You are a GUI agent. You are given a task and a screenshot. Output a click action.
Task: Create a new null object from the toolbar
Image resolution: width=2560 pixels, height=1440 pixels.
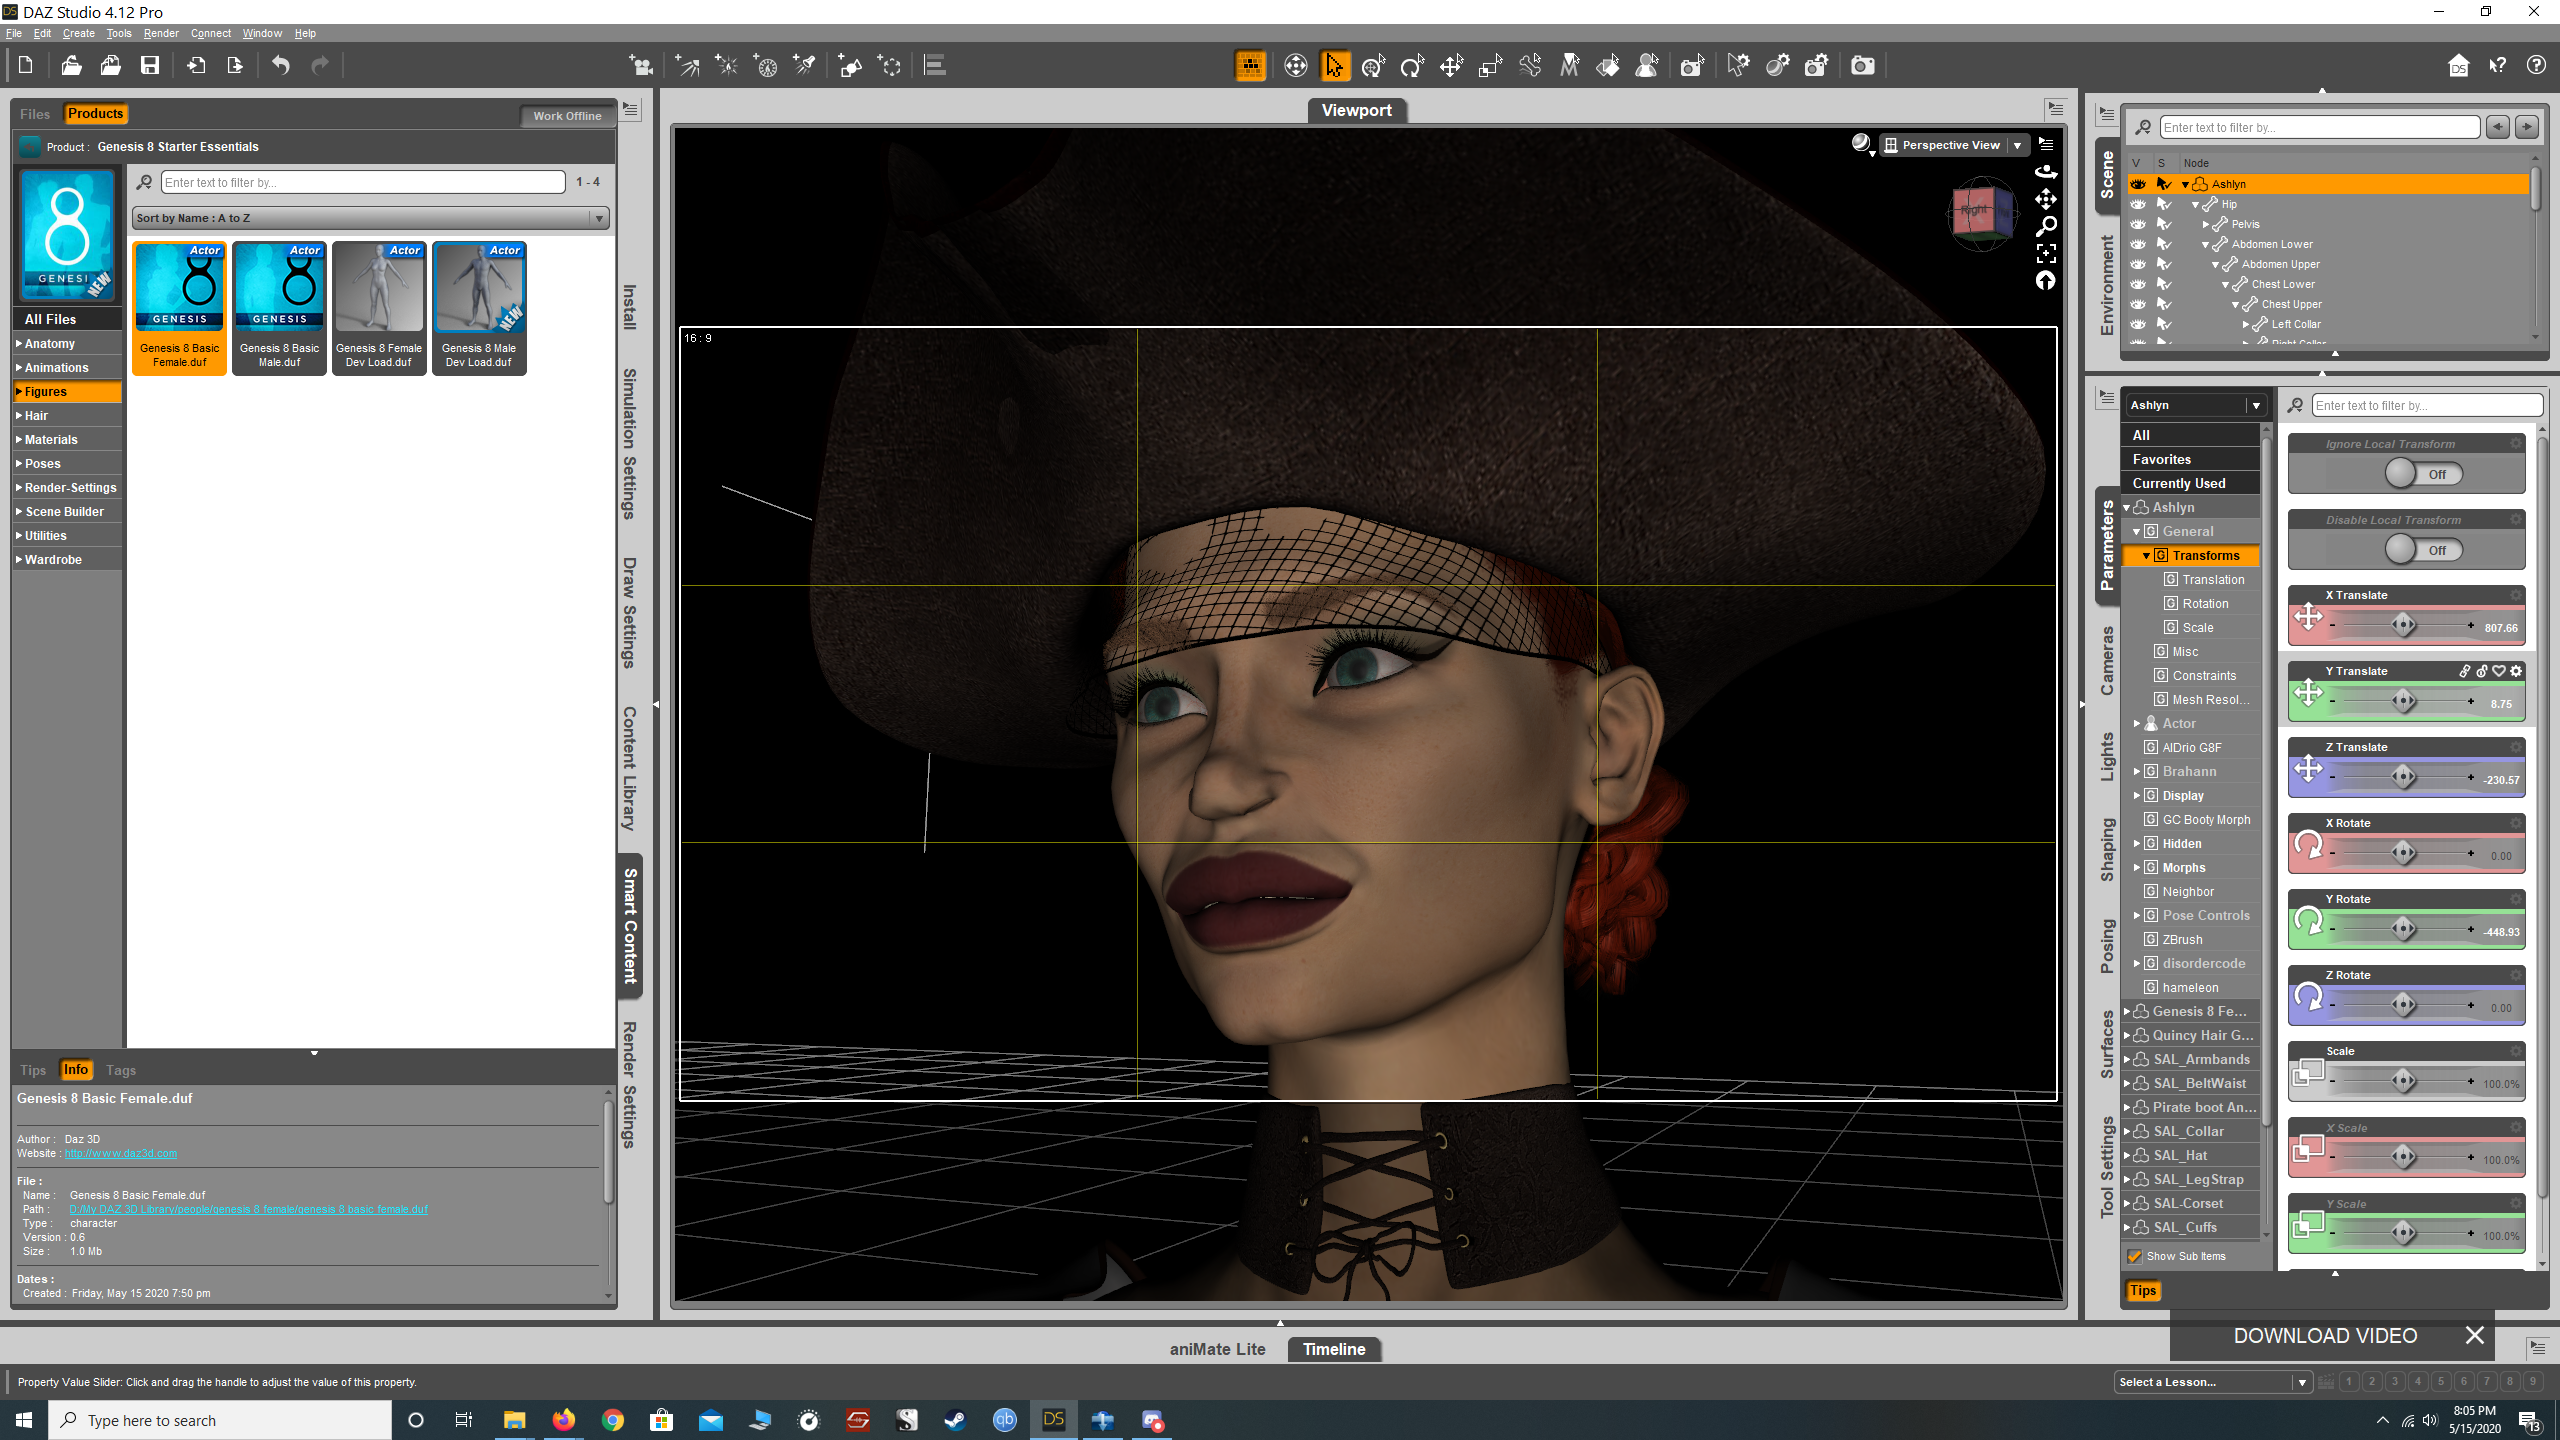(x=889, y=66)
